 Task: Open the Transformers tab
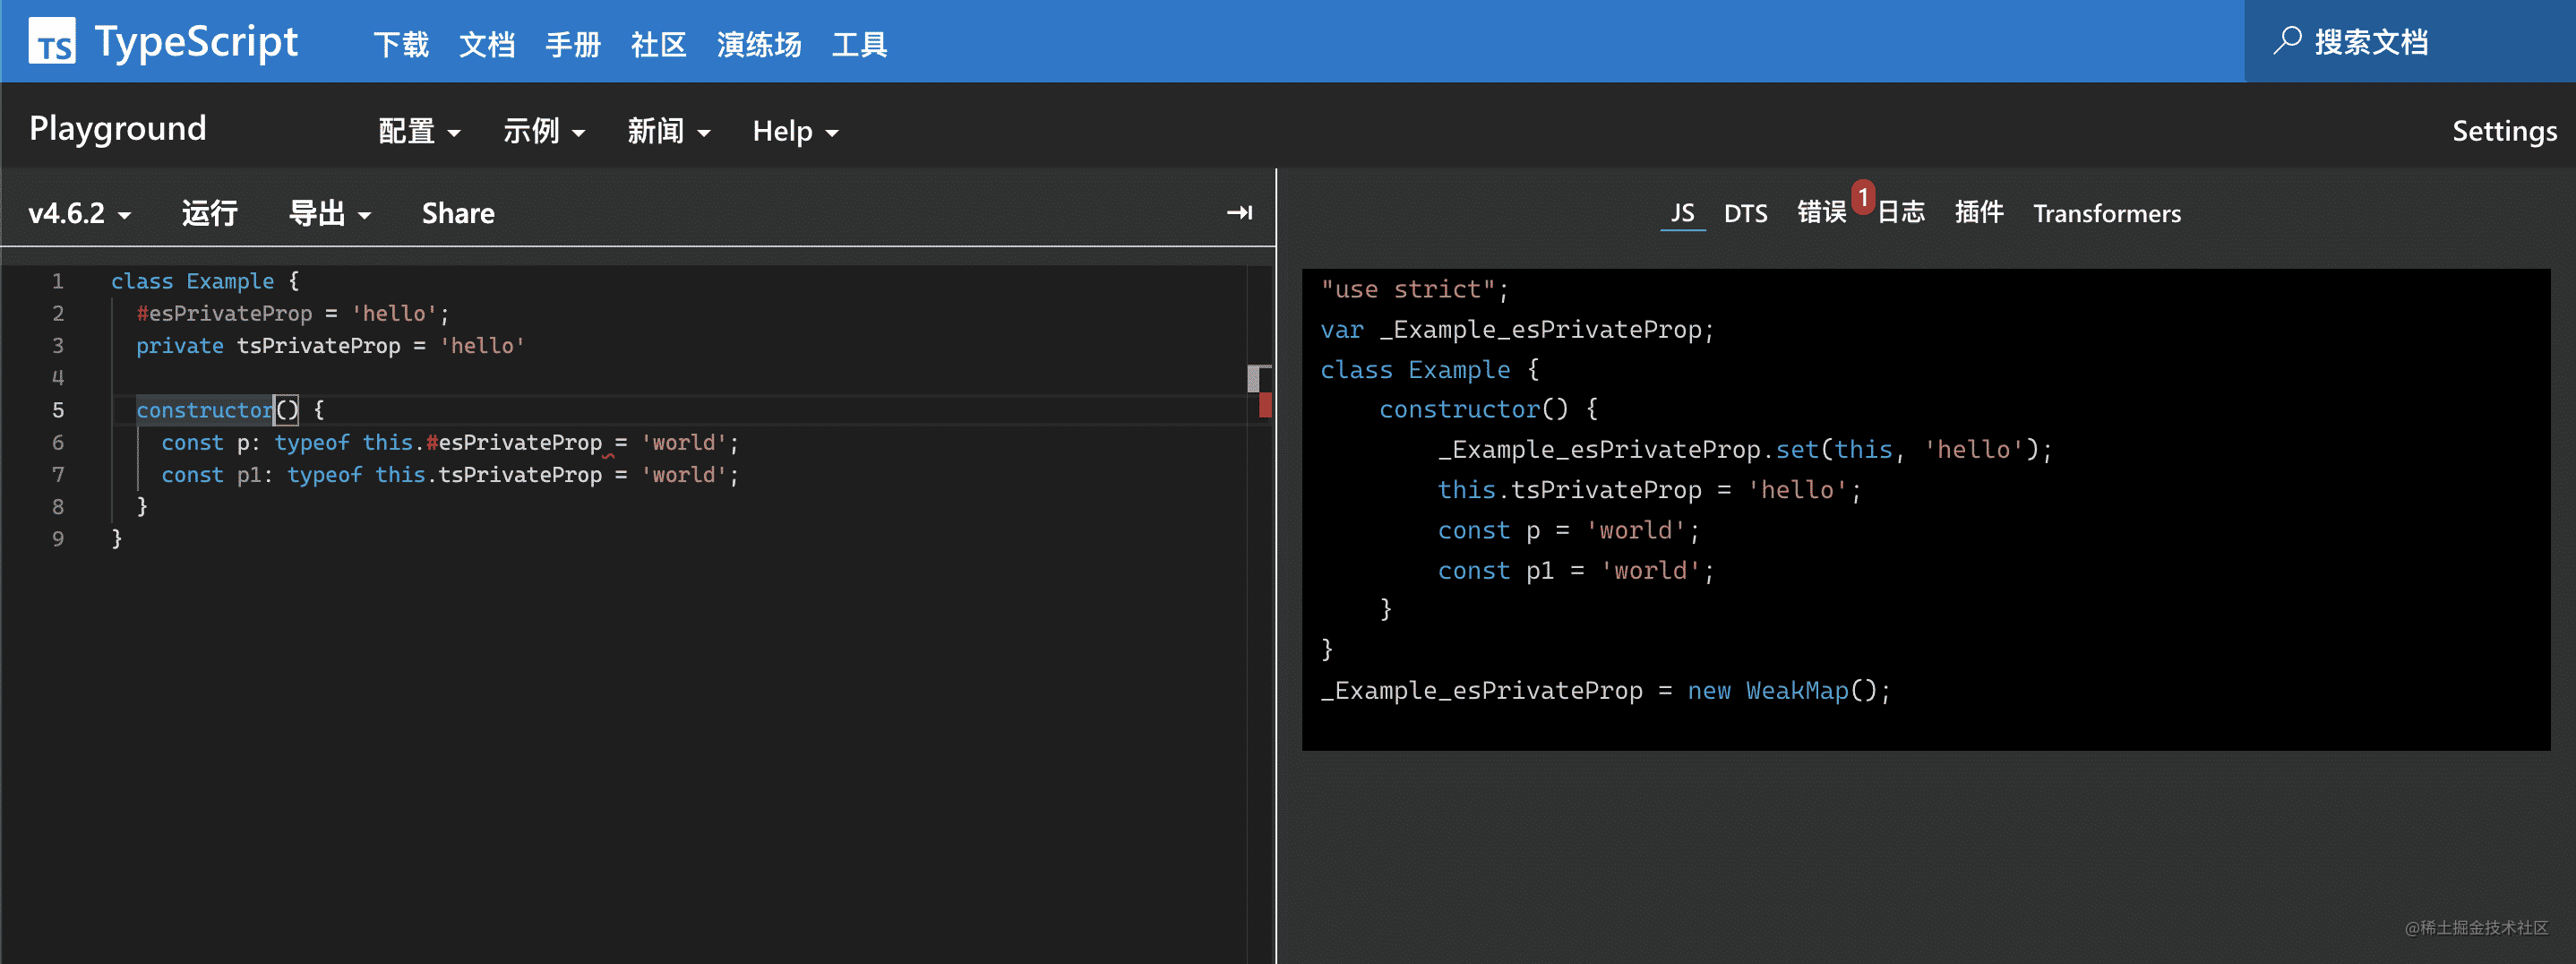(2106, 213)
